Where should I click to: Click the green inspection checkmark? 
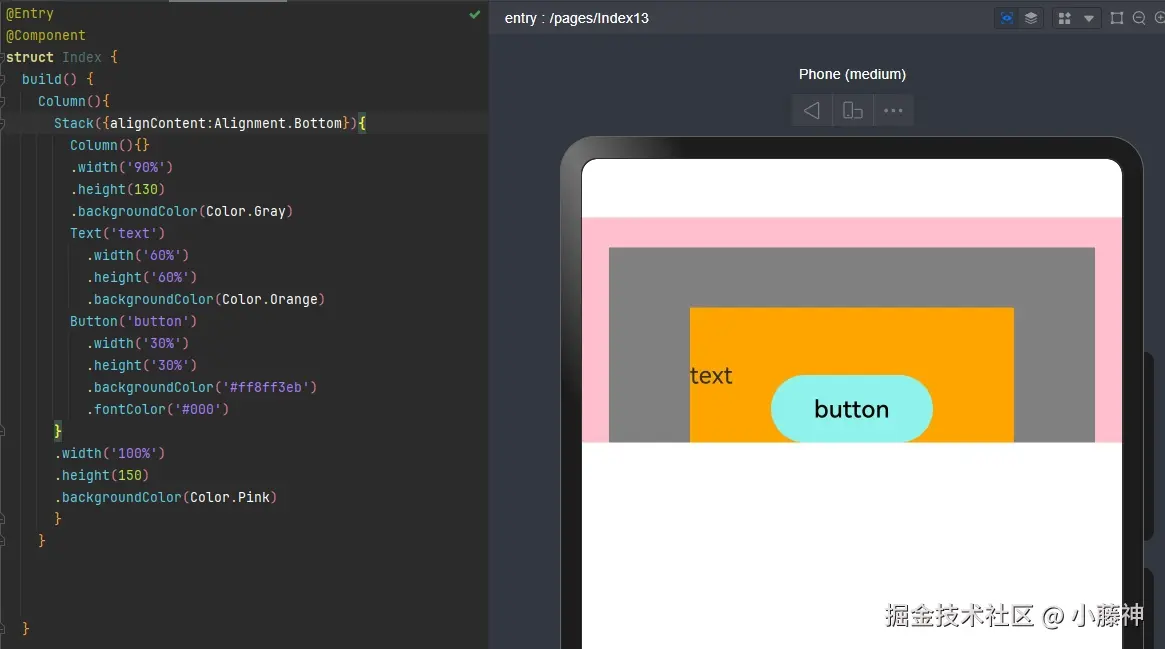(x=475, y=14)
